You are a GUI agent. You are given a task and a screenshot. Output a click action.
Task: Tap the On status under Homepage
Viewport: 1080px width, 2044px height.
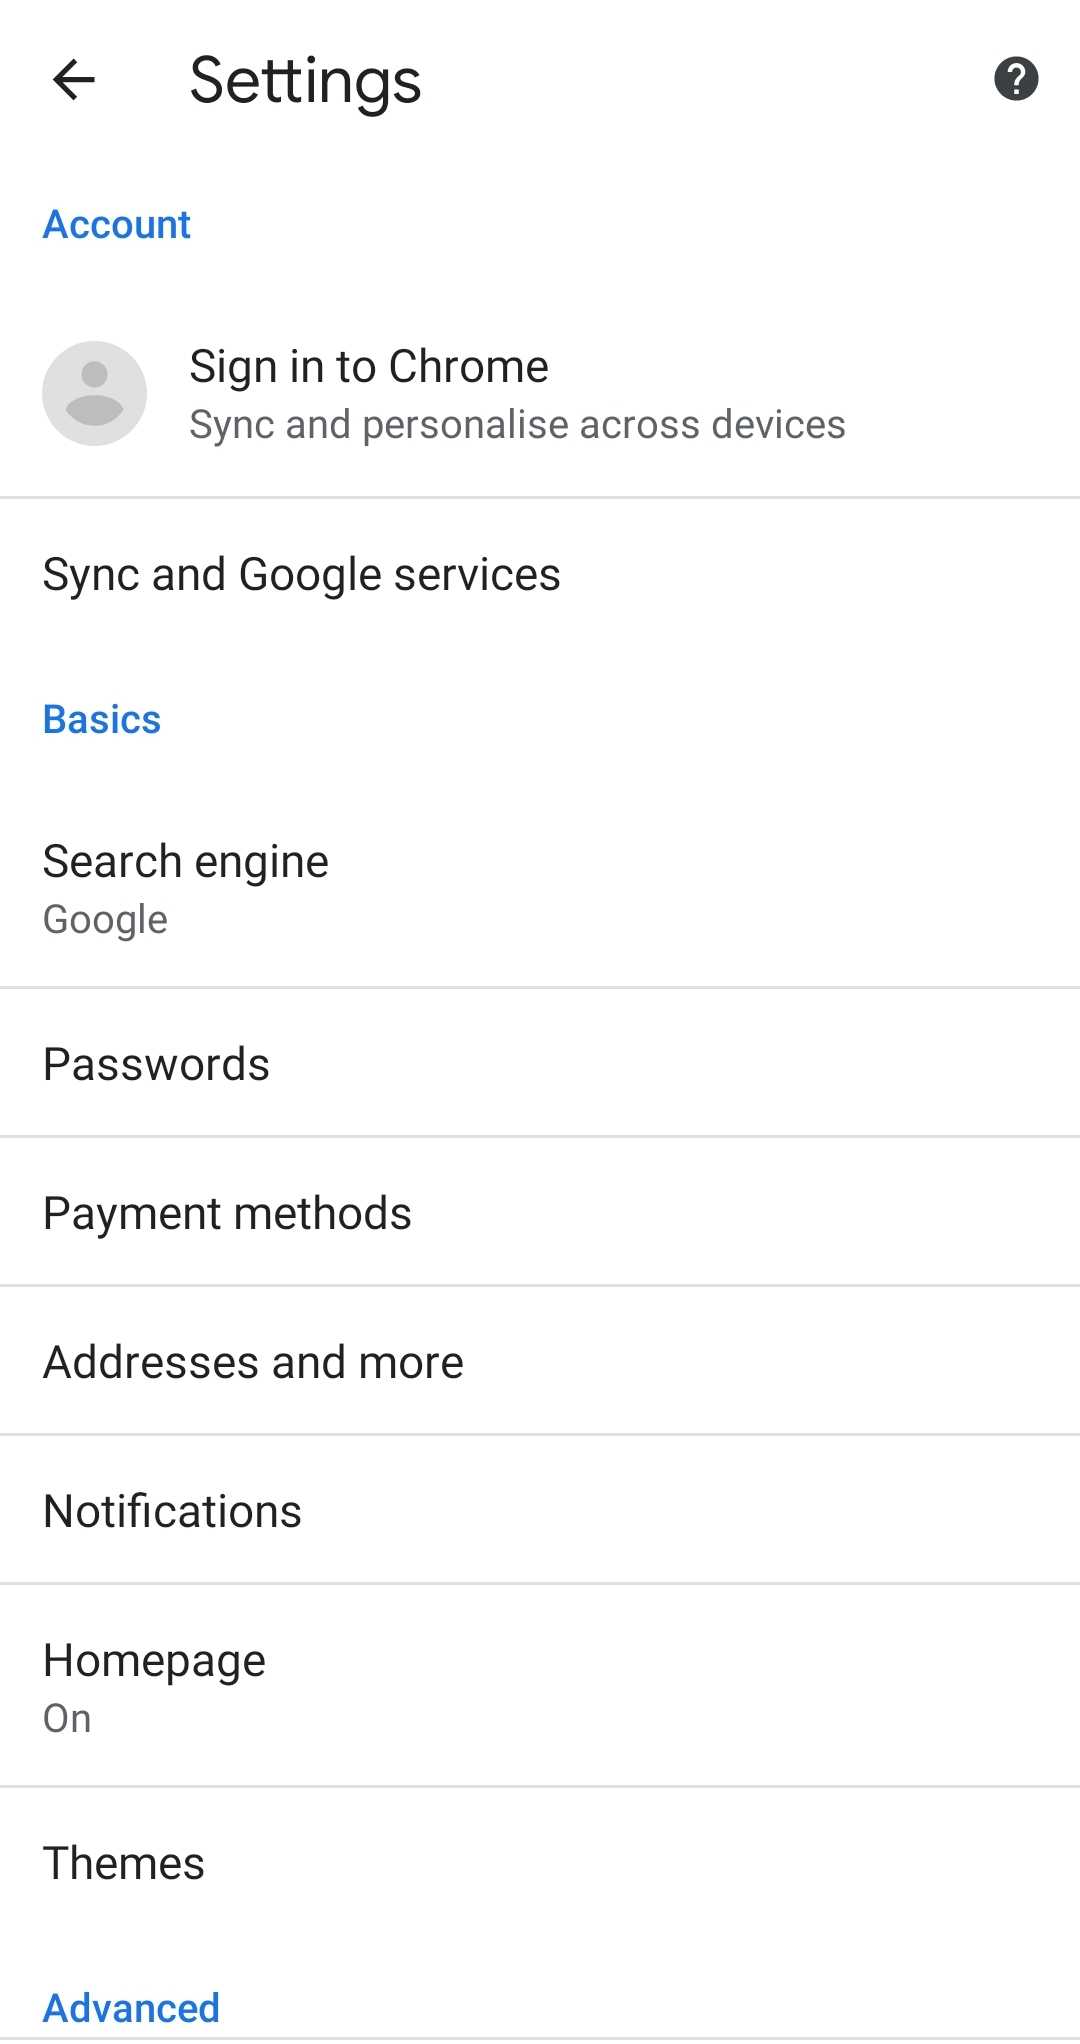[x=67, y=1719]
